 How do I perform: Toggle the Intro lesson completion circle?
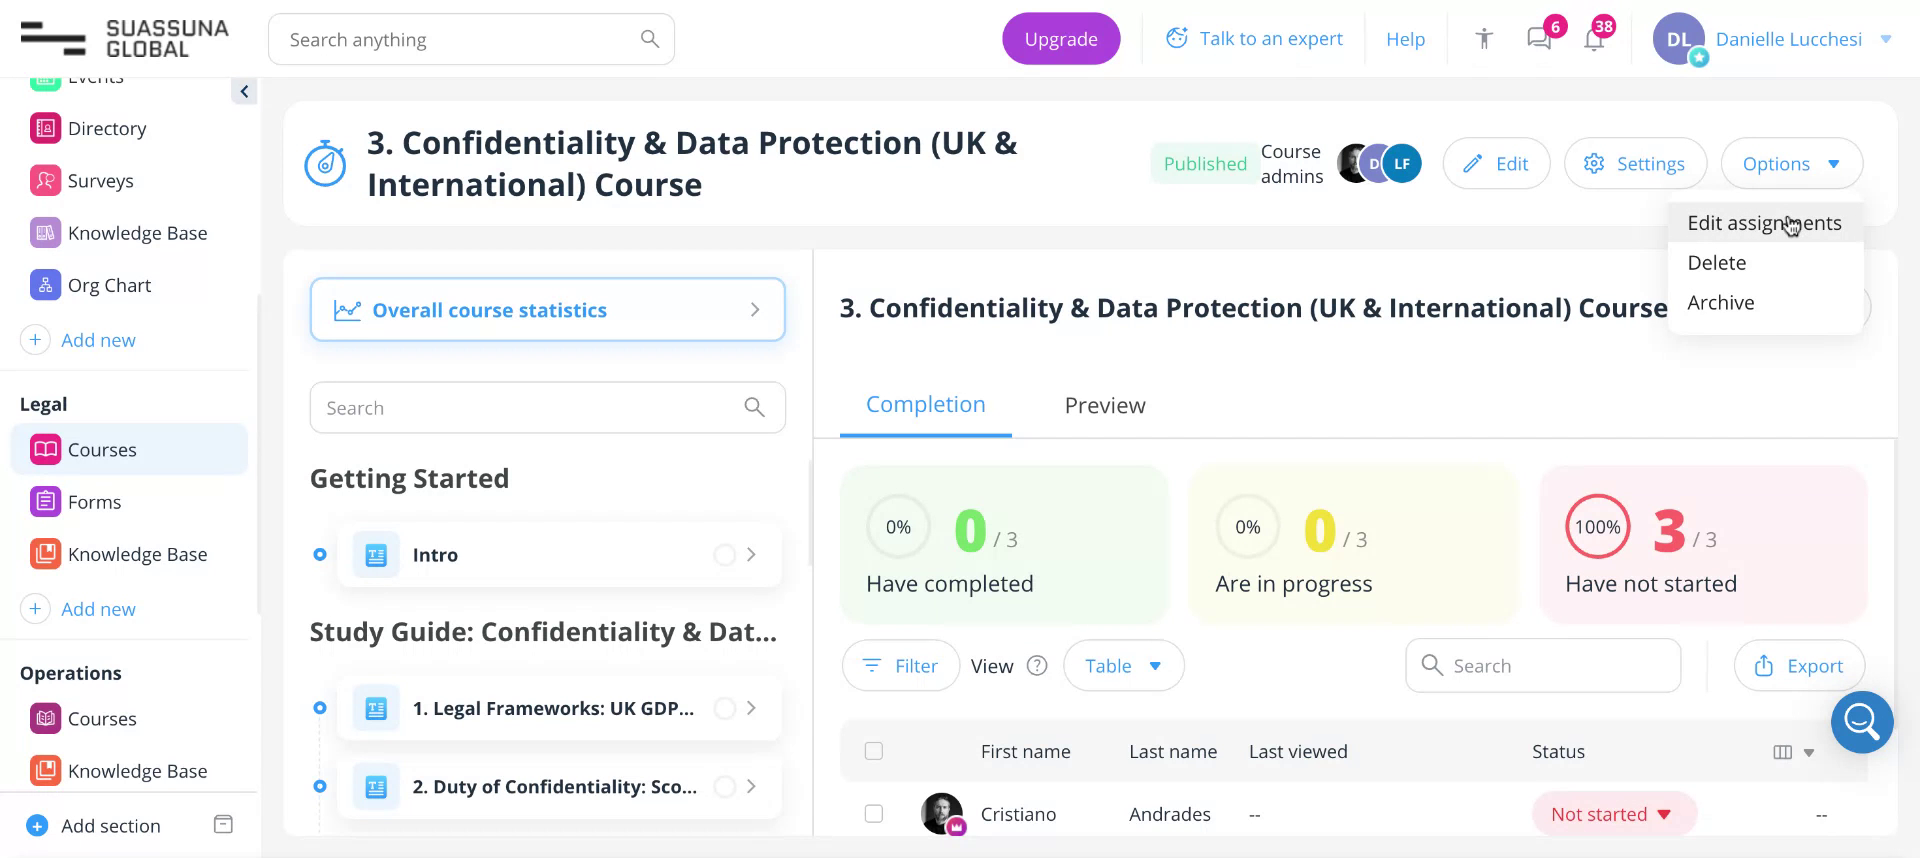(x=725, y=555)
